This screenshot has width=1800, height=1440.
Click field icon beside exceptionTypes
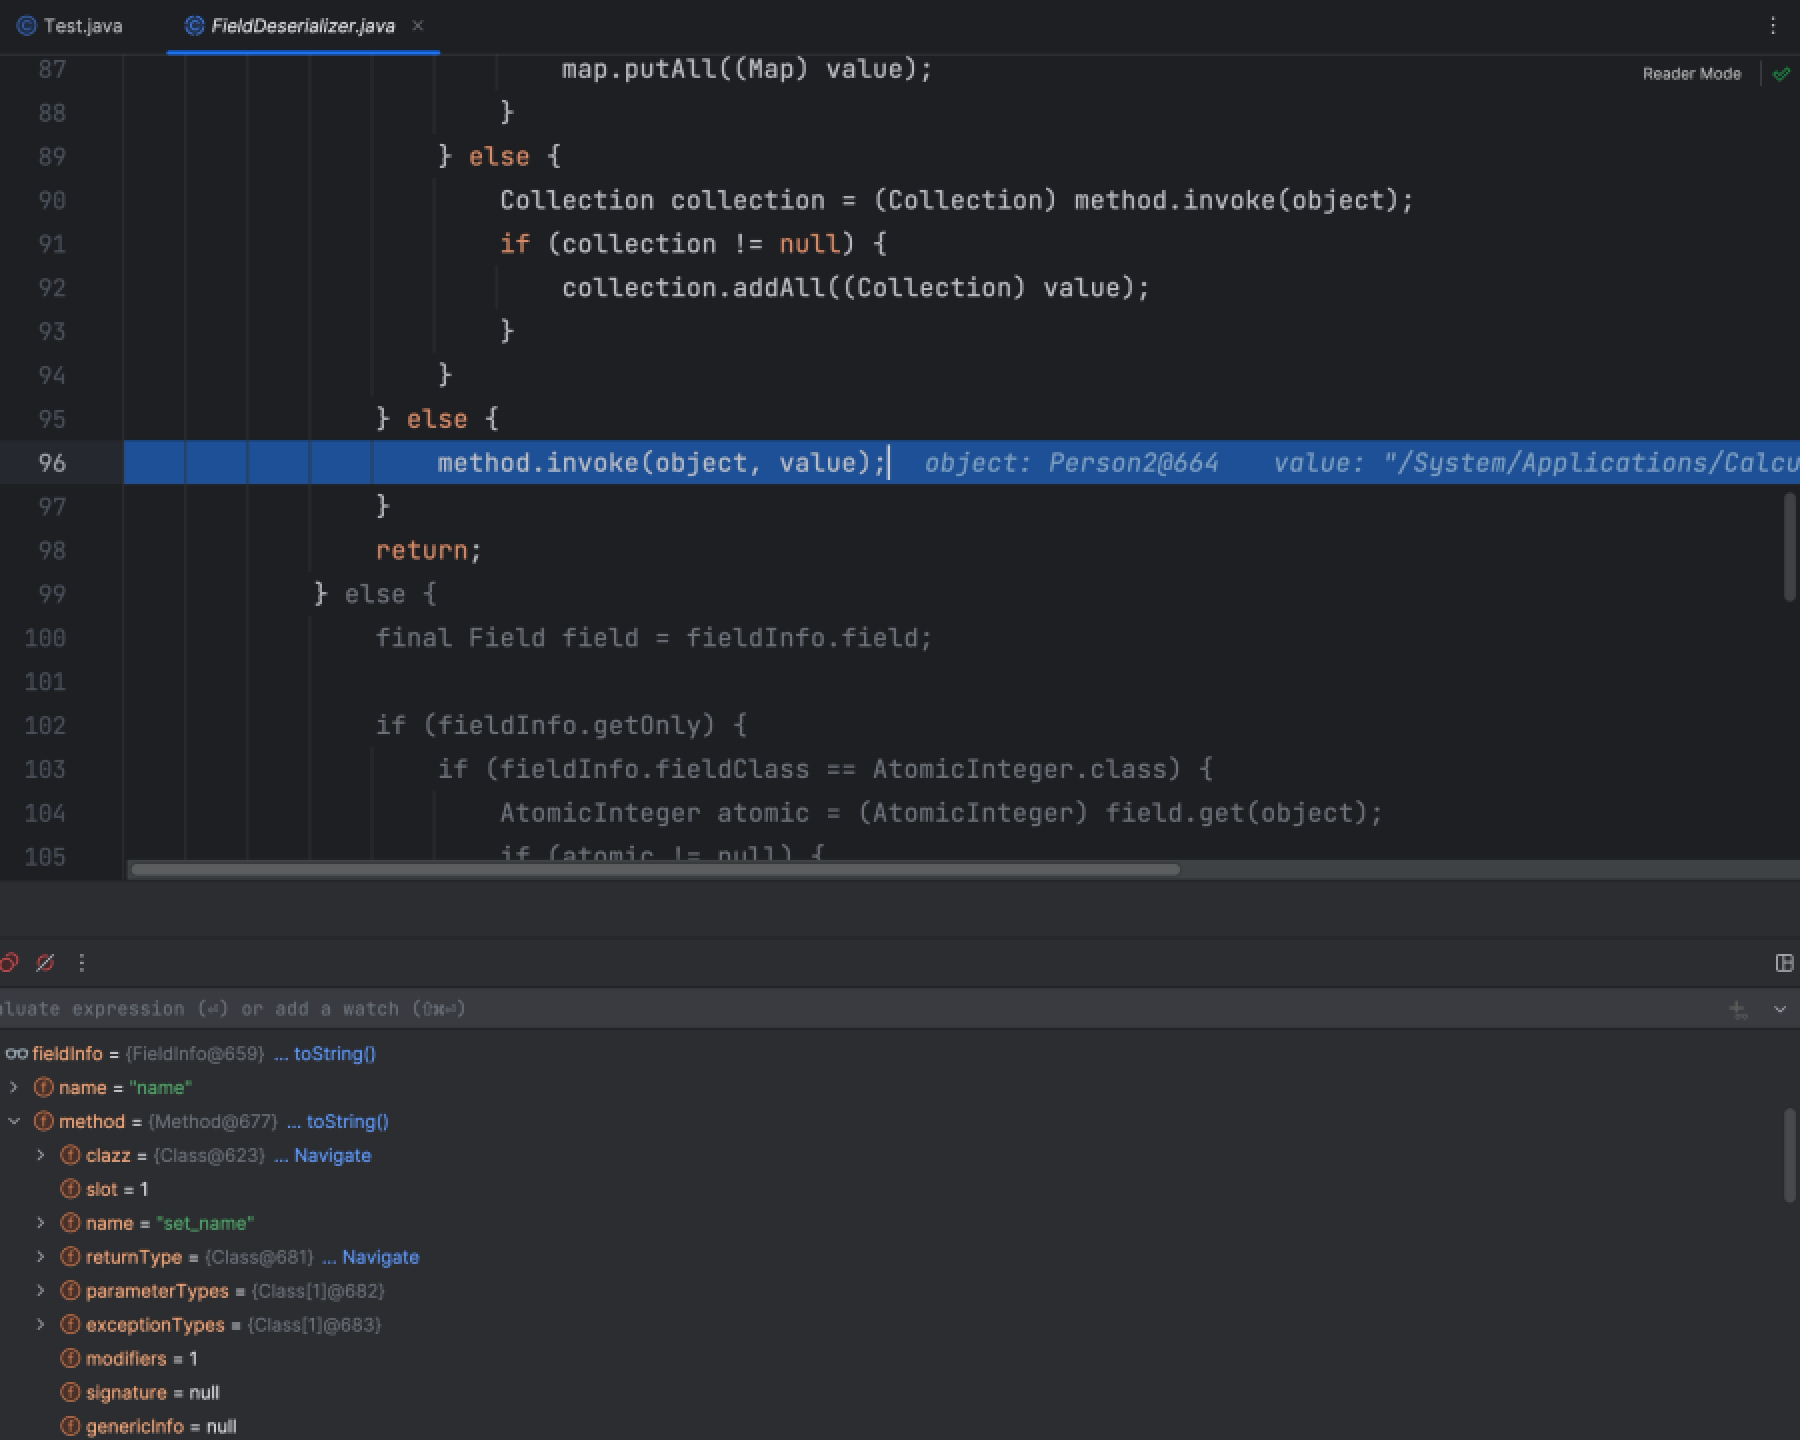tap(70, 1326)
